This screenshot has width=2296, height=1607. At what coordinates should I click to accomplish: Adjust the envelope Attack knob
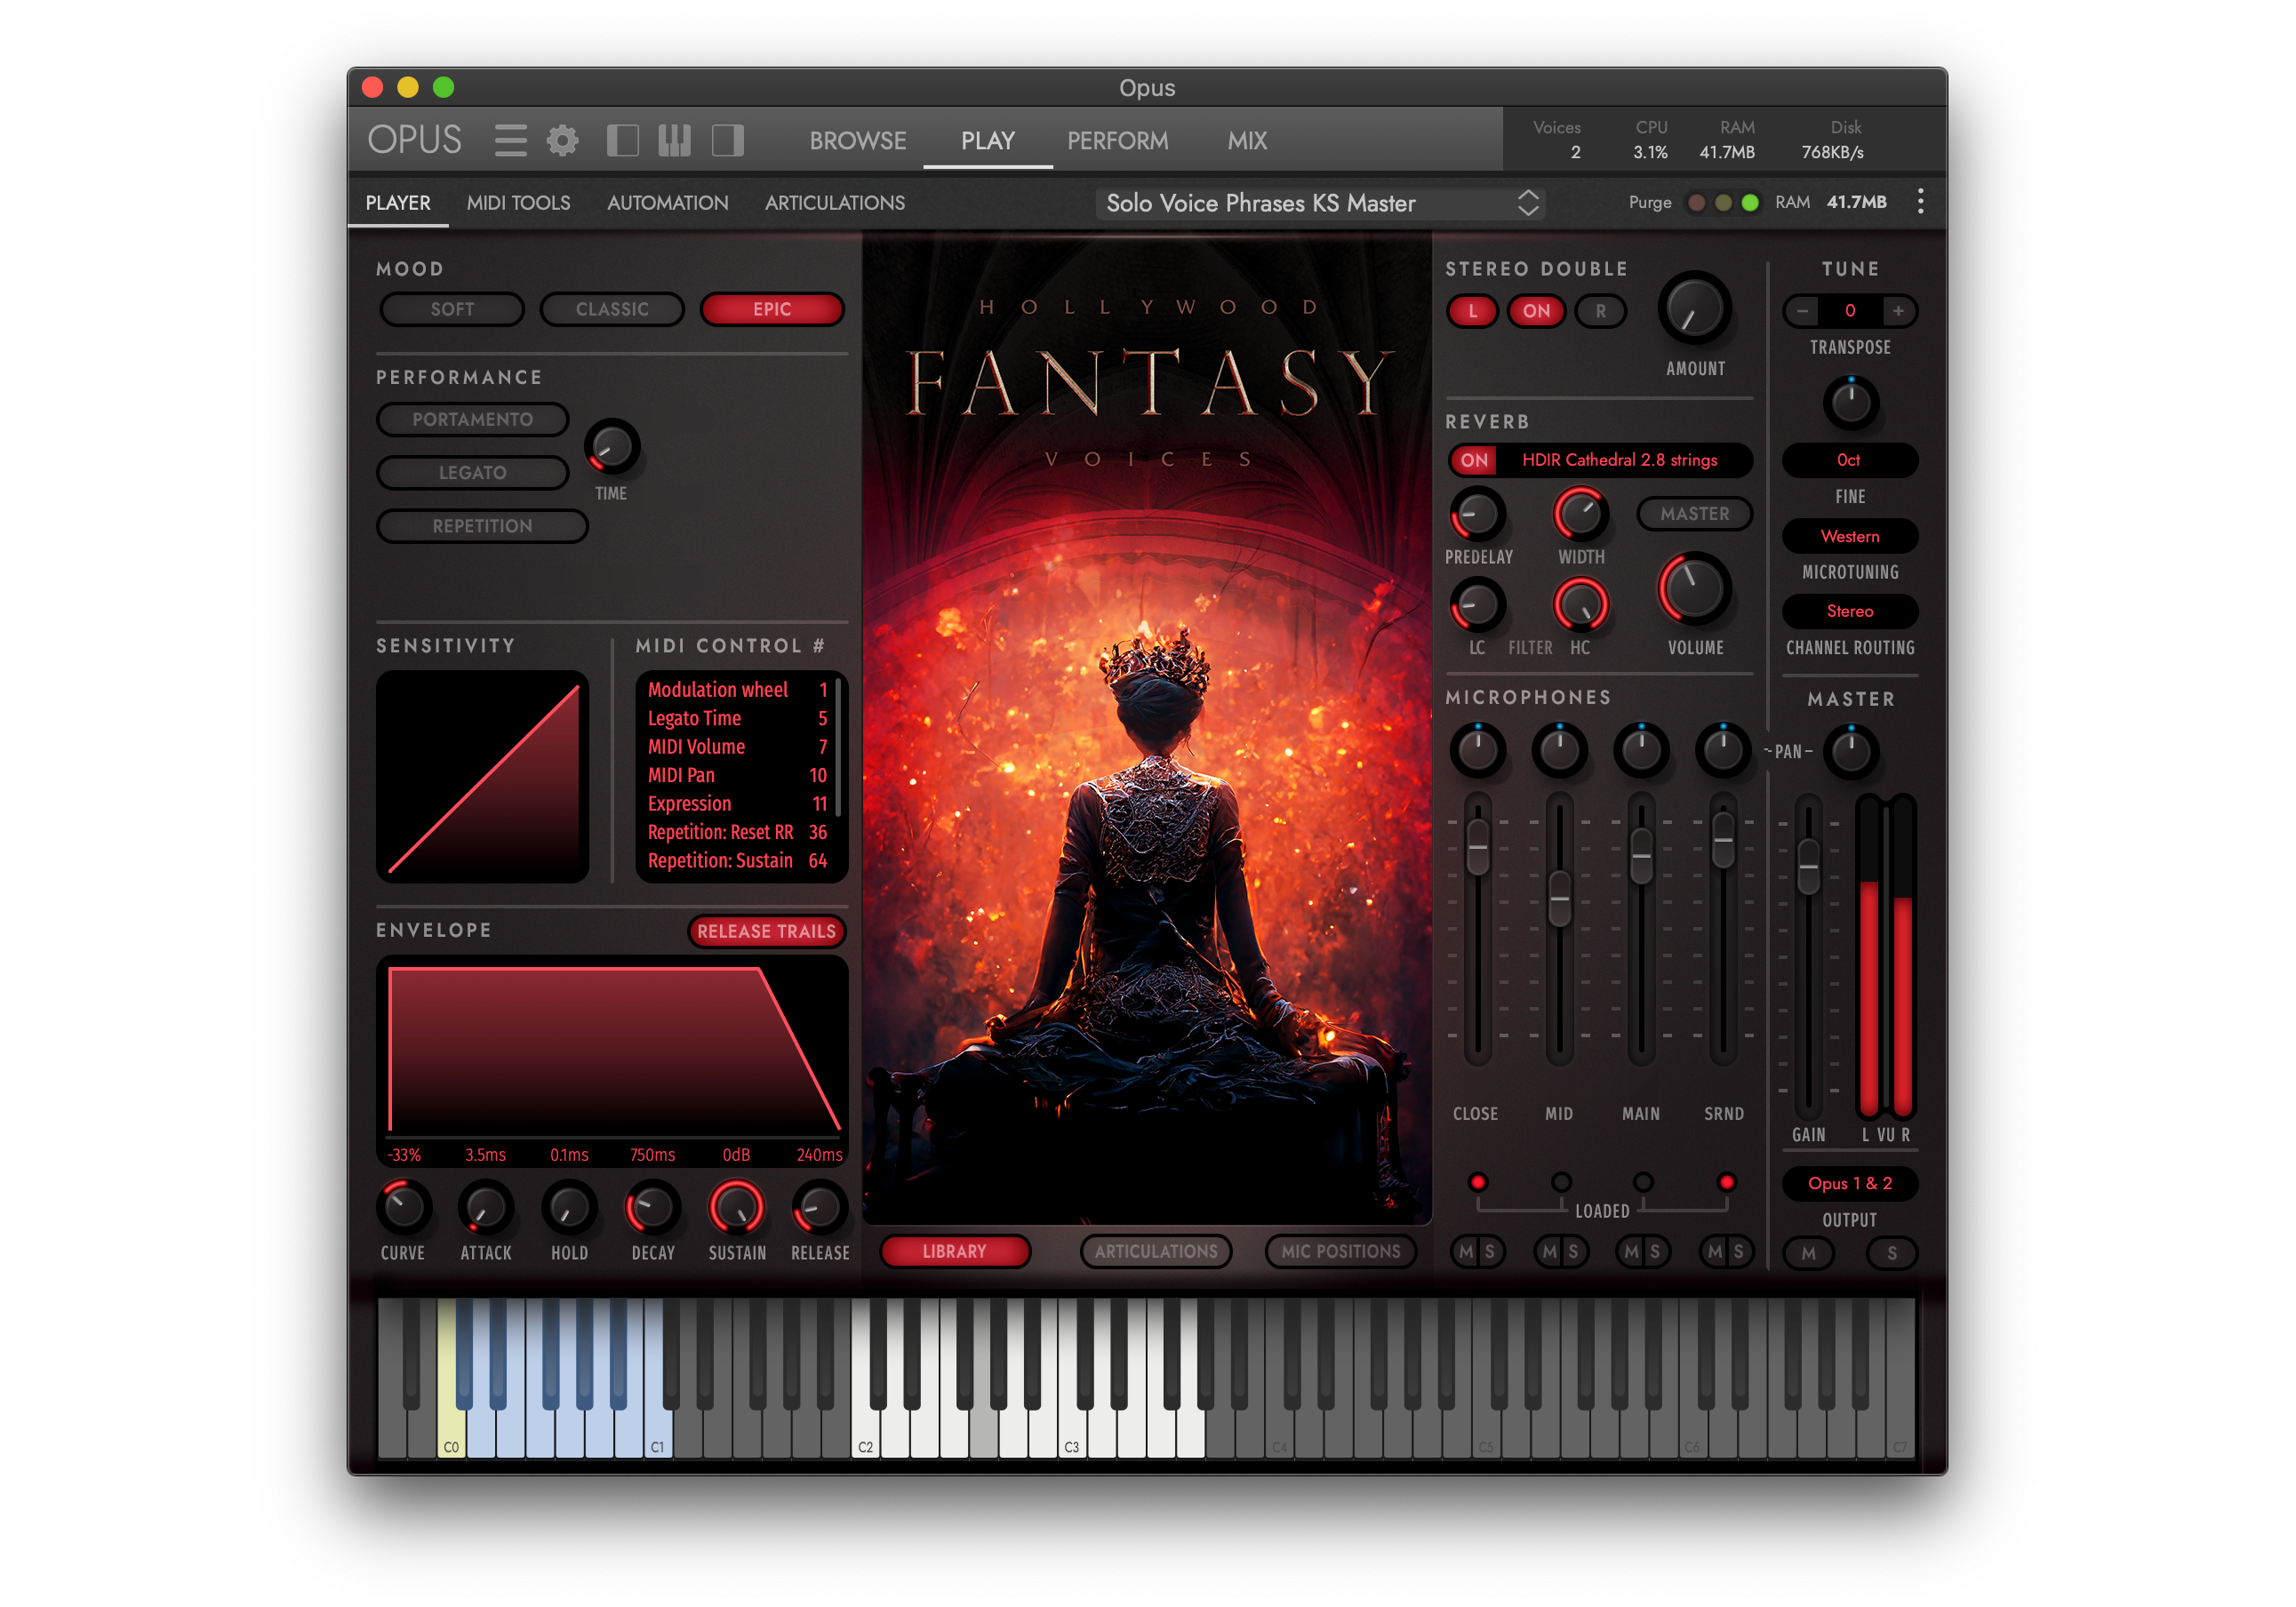pos(486,1209)
